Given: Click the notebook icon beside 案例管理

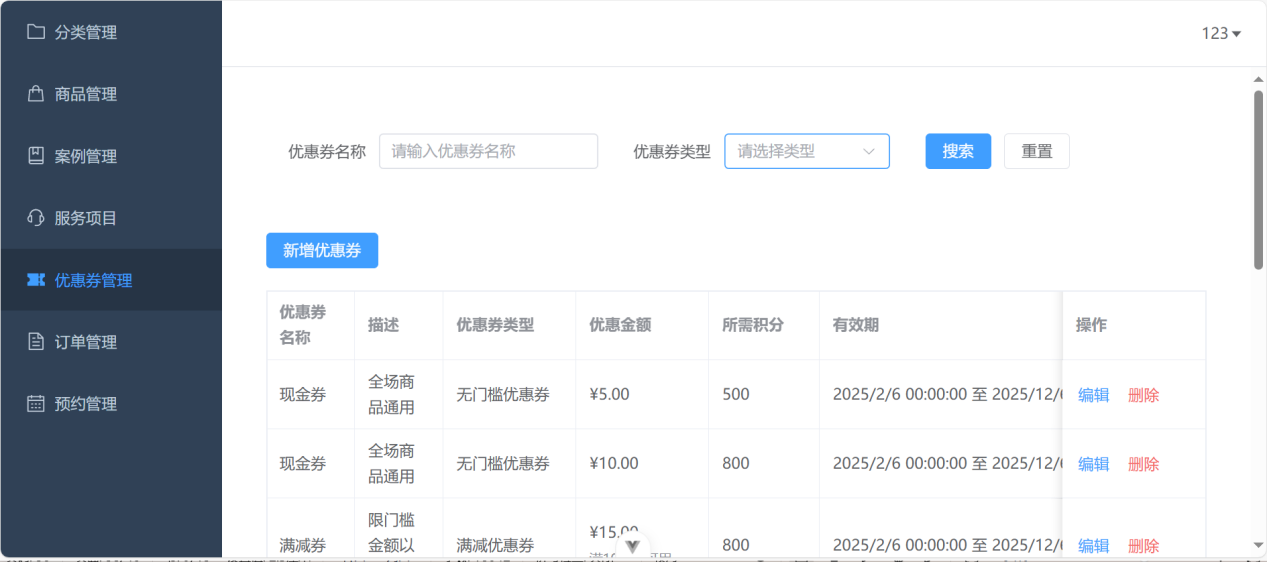Looking at the screenshot, I should [x=36, y=156].
